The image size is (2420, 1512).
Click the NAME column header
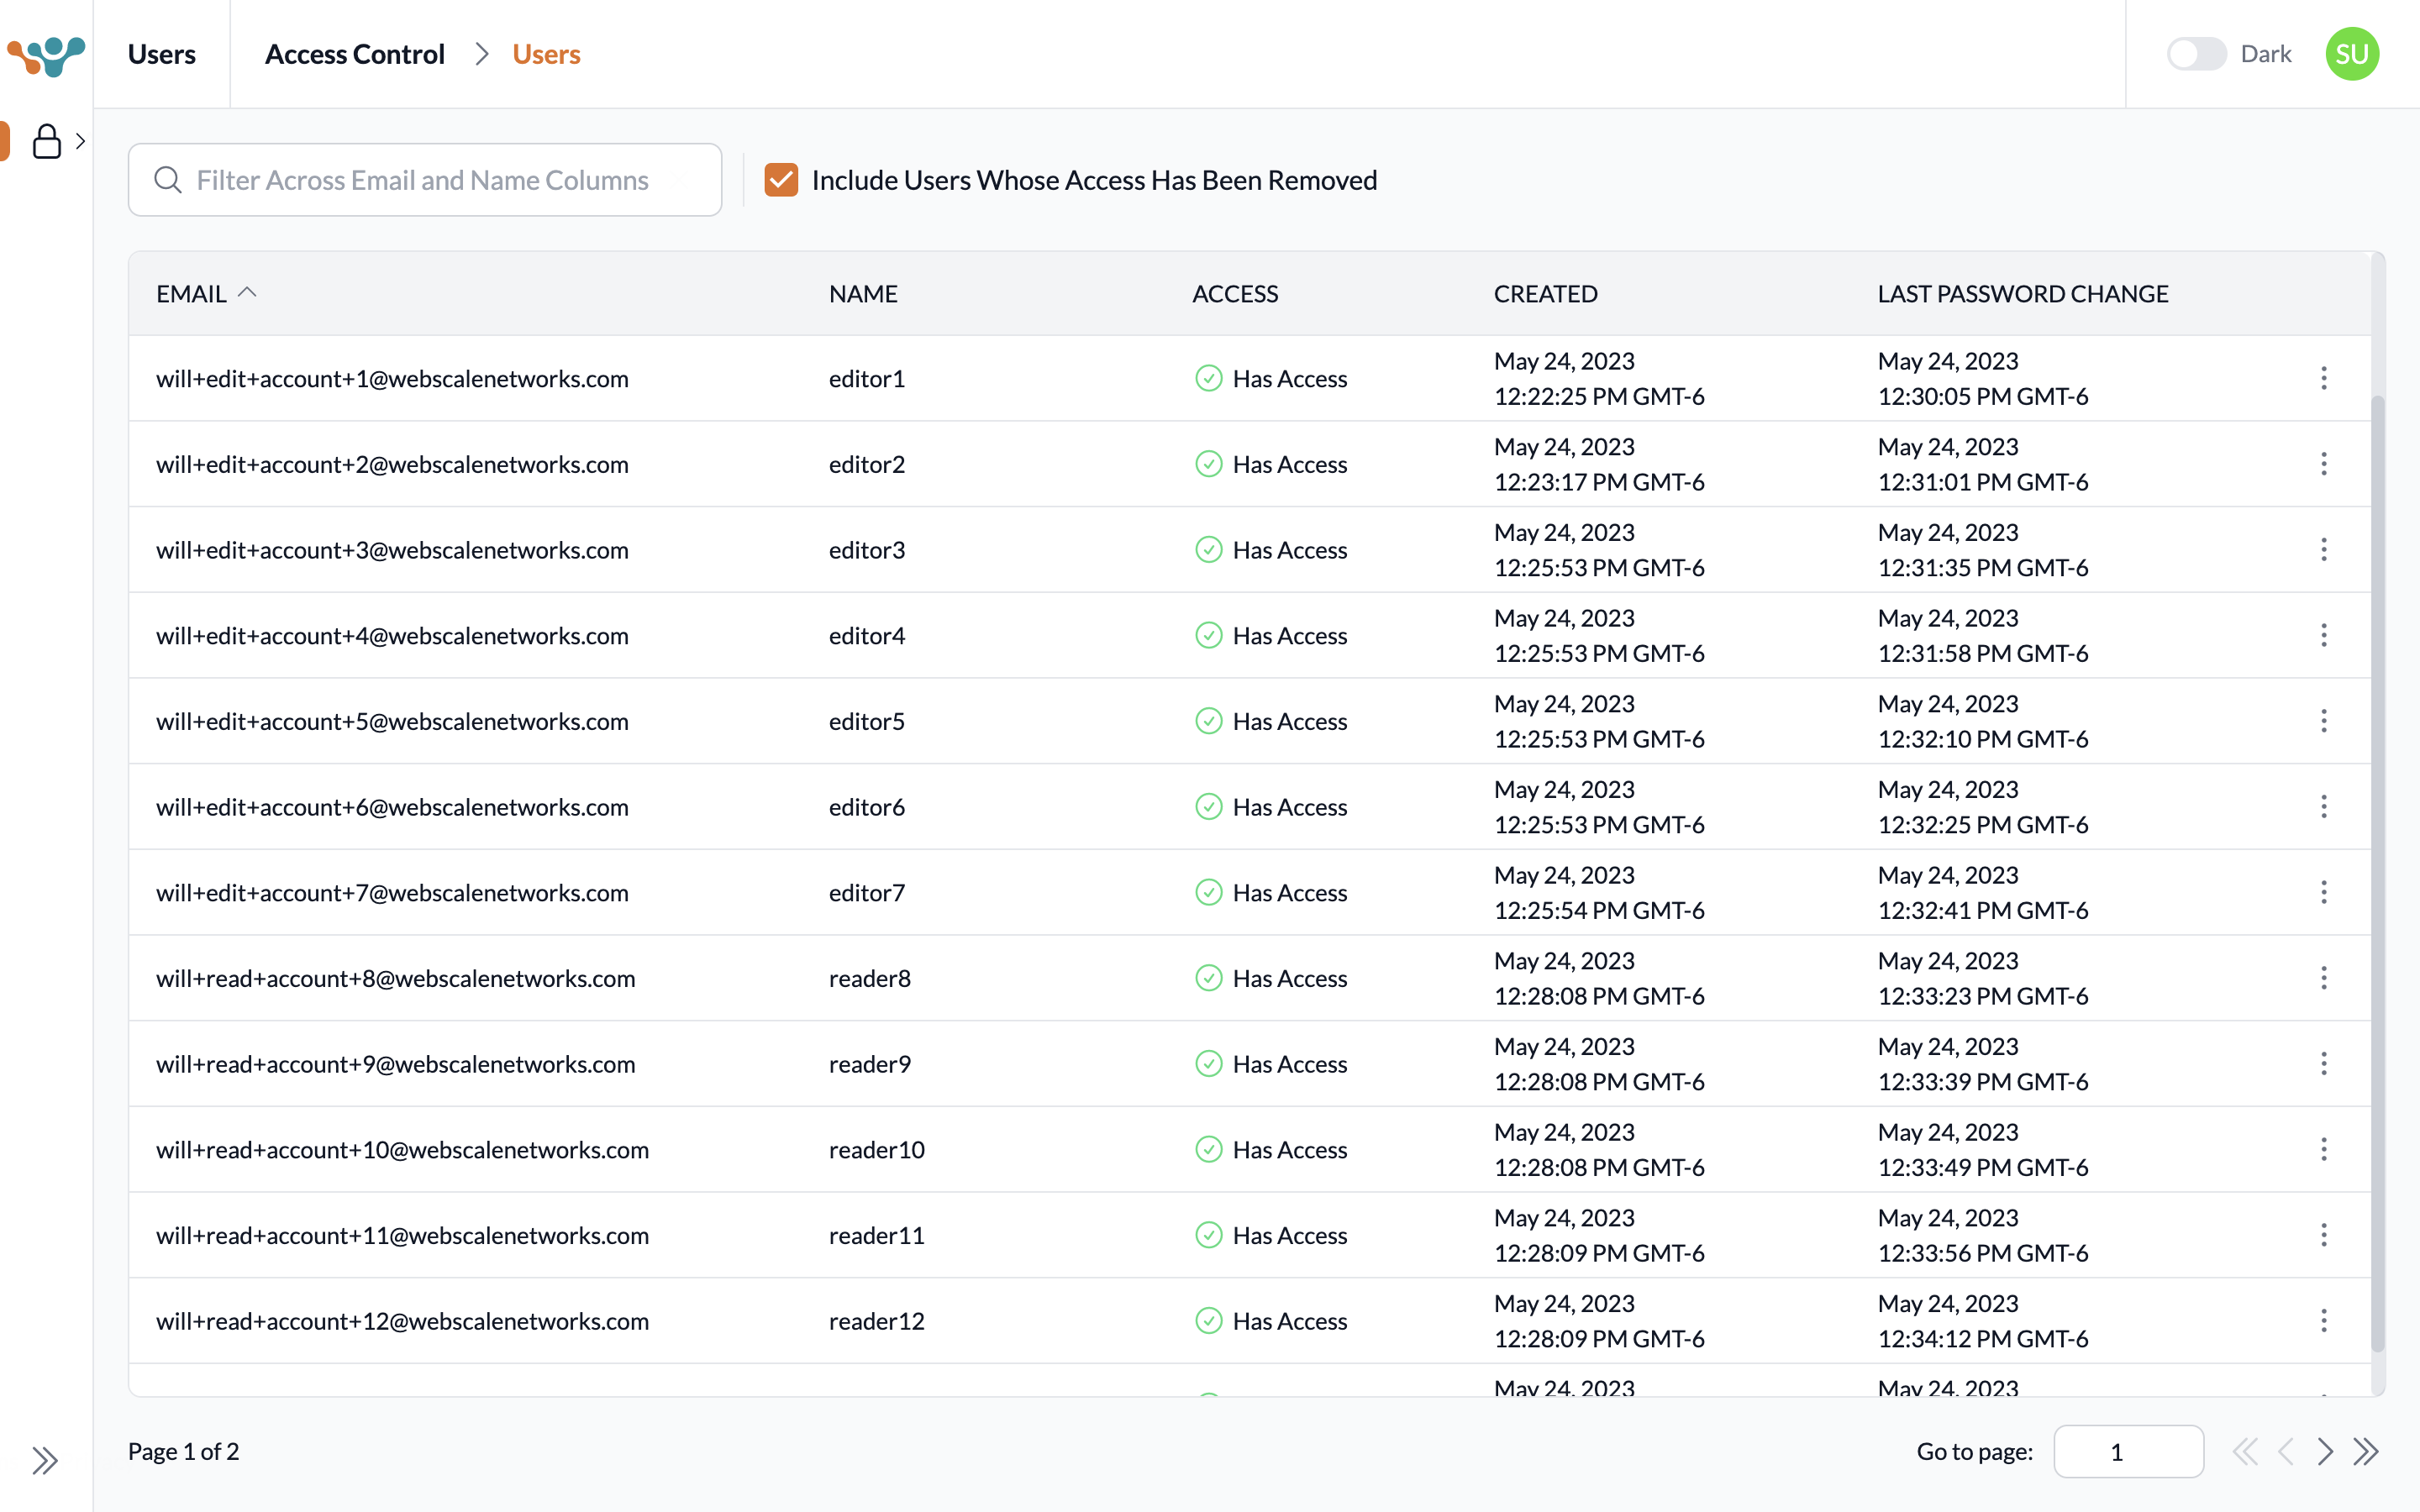(863, 294)
